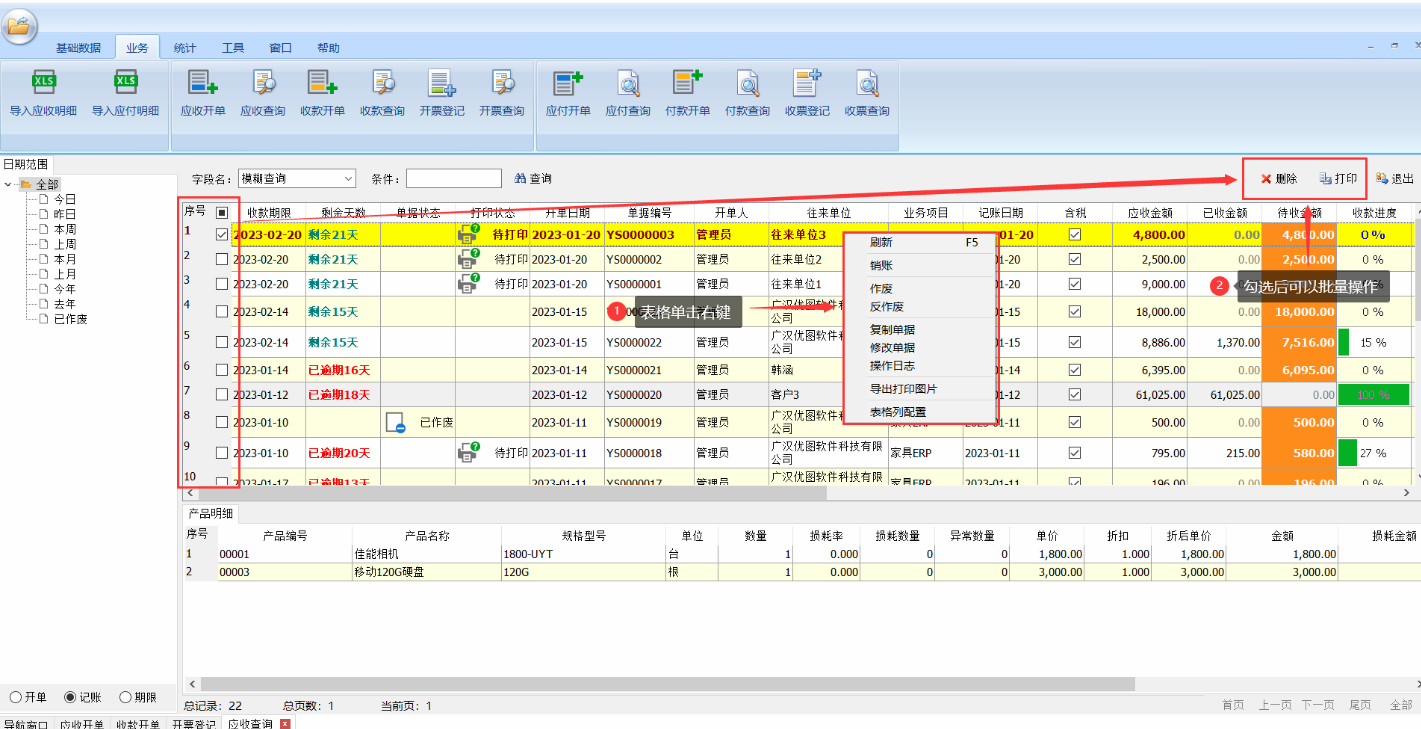Click the 付款查询 ribbon icon
This screenshot has width=1421, height=729.
747,83
